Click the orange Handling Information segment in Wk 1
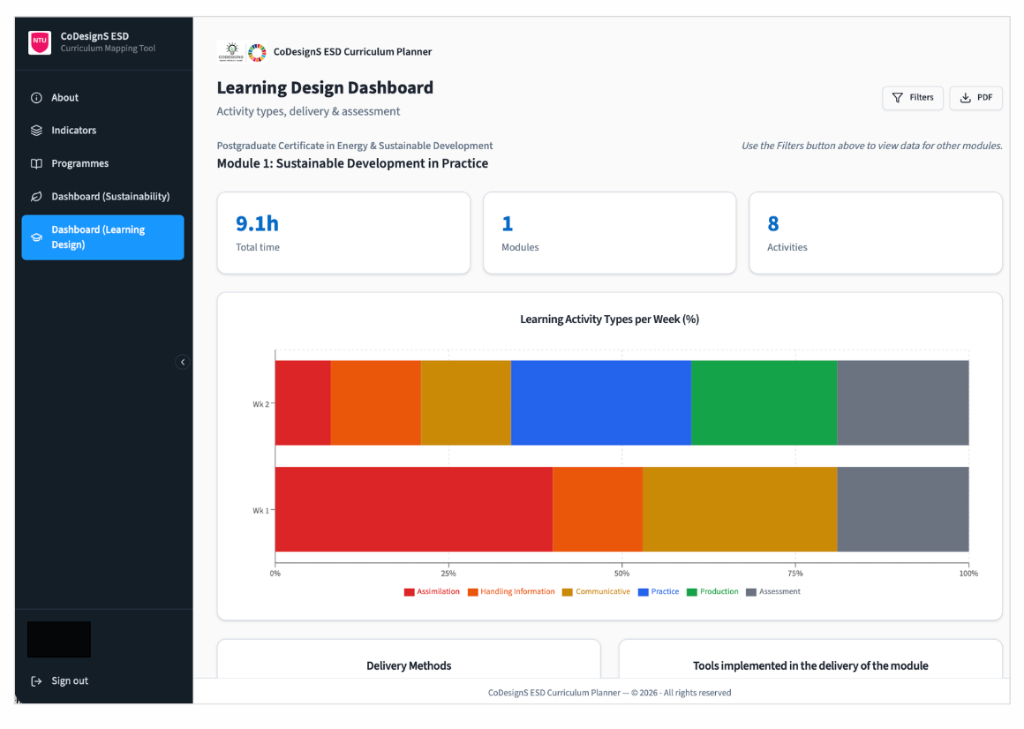 [x=598, y=510]
